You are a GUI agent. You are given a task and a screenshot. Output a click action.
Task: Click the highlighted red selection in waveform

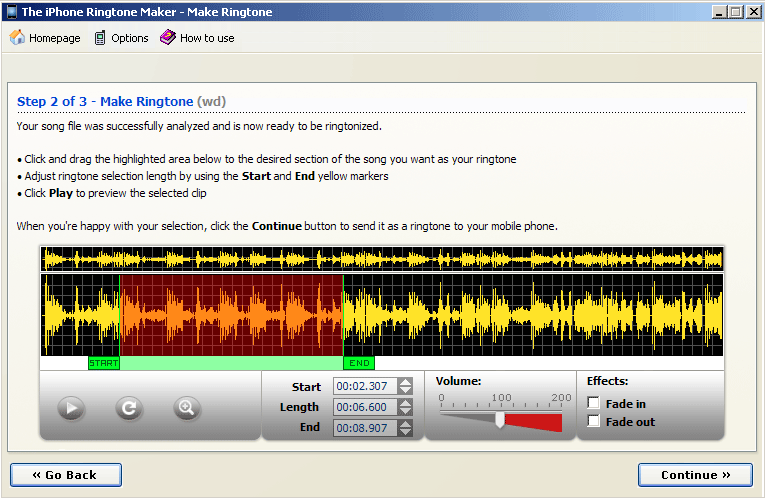(231, 315)
